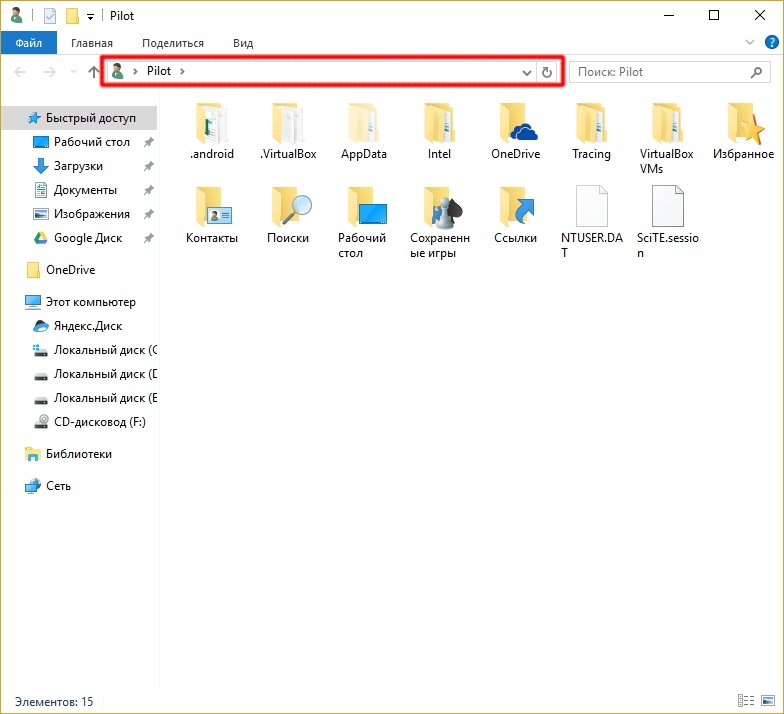Open the OneDrive folder icon in file pane
The height and width of the screenshot is (714, 784).
(516, 131)
